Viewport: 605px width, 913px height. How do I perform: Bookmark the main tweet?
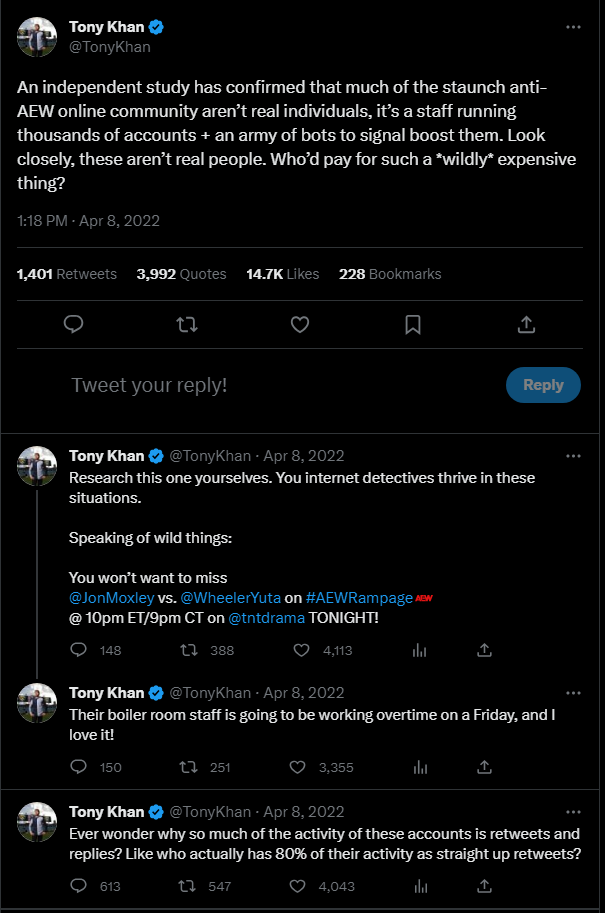coord(413,324)
